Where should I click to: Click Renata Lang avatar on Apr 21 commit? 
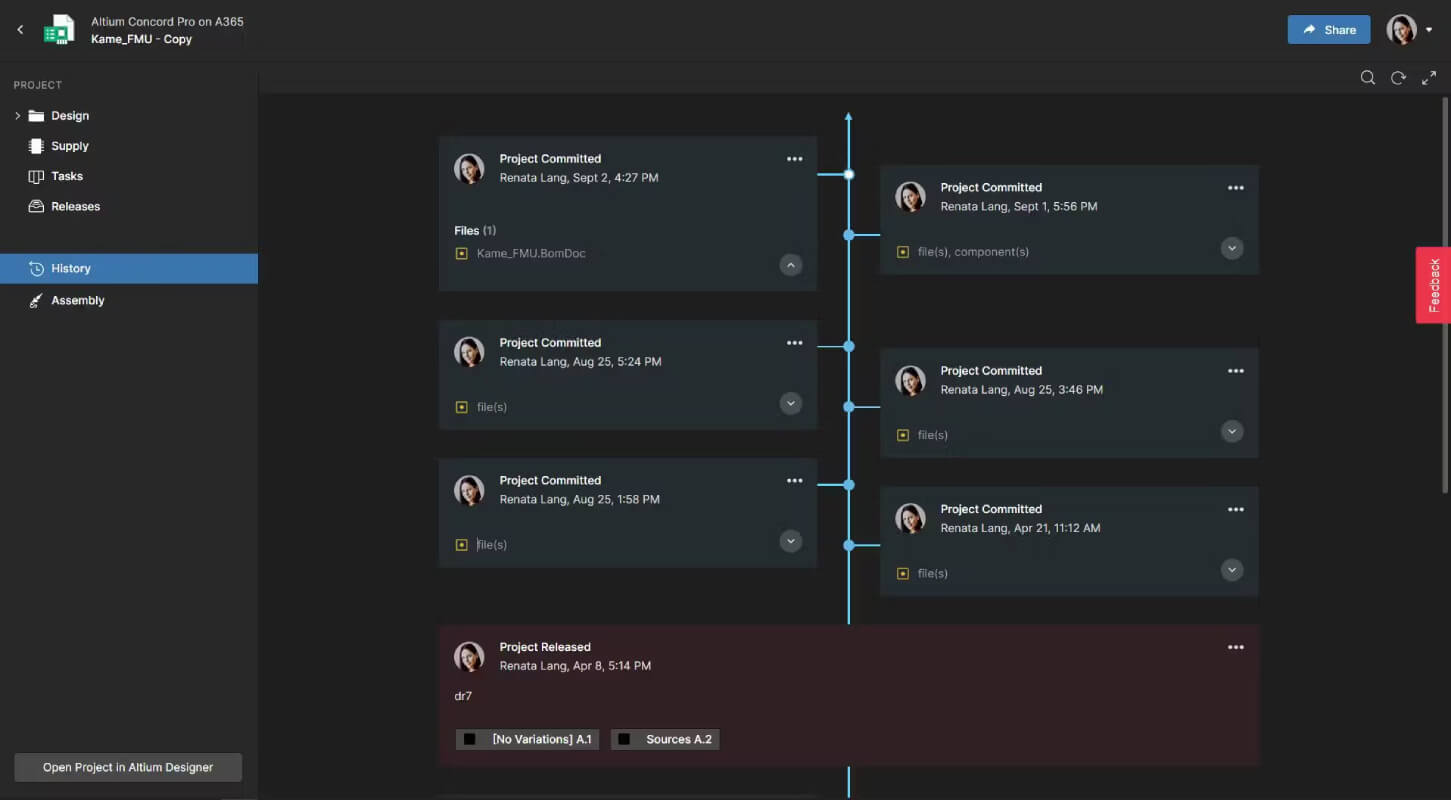click(x=910, y=518)
